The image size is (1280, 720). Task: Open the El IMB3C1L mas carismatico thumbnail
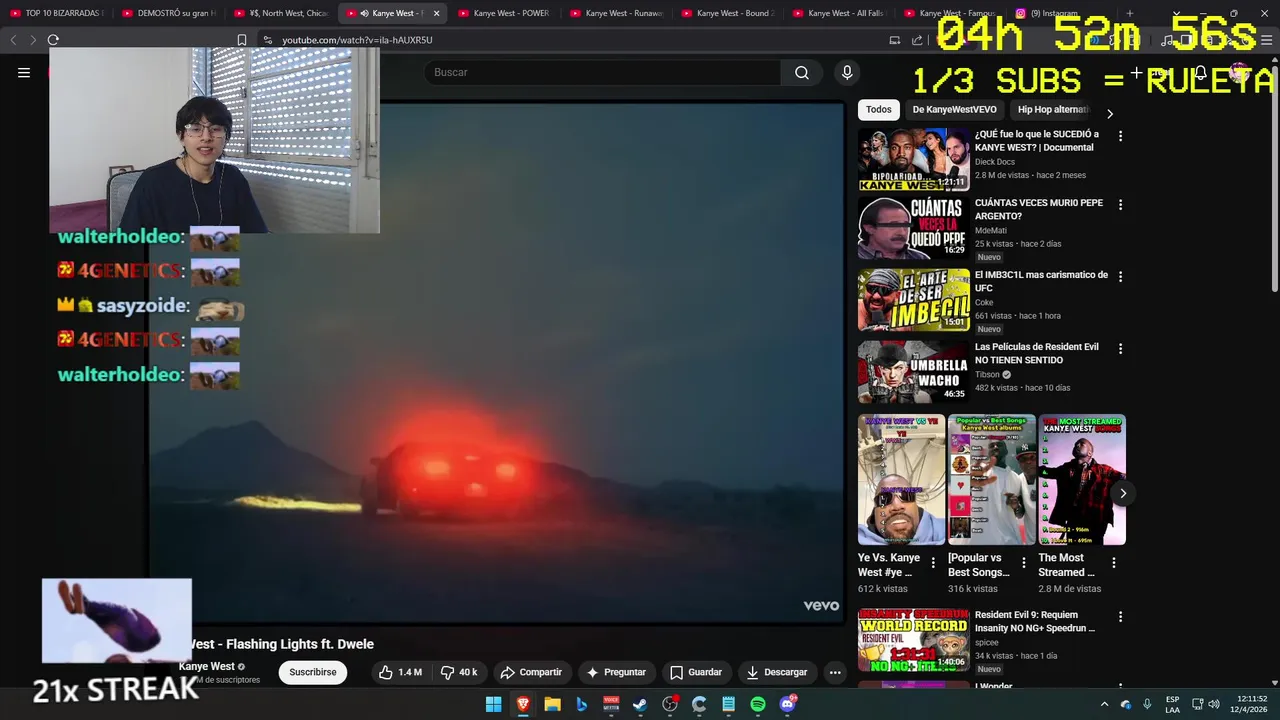(x=914, y=300)
